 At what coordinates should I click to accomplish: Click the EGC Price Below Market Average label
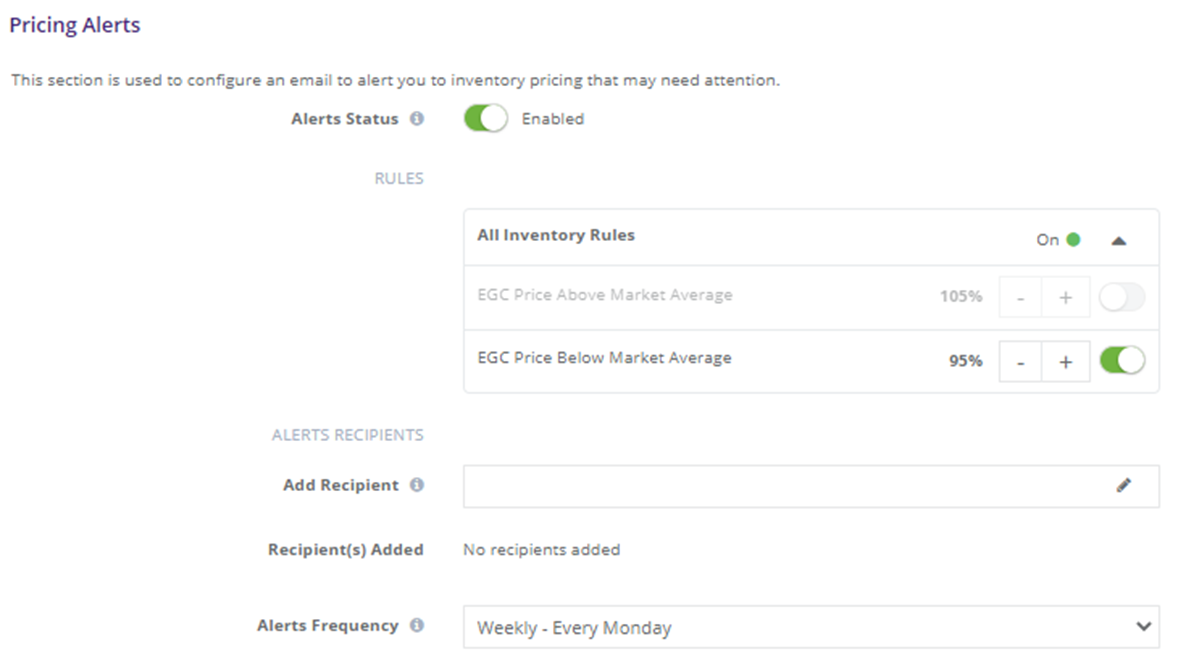tap(604, 358)
